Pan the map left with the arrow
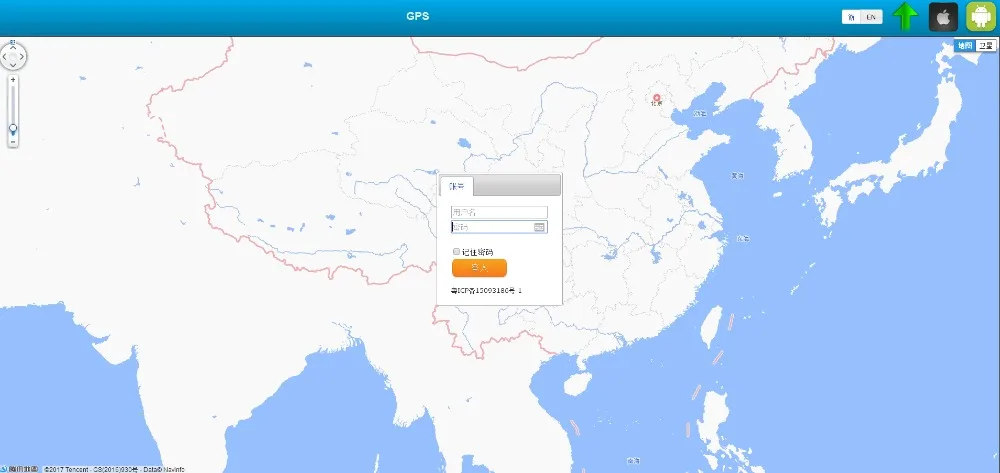Screen dimensions: 1000x473 pos(4,57)
